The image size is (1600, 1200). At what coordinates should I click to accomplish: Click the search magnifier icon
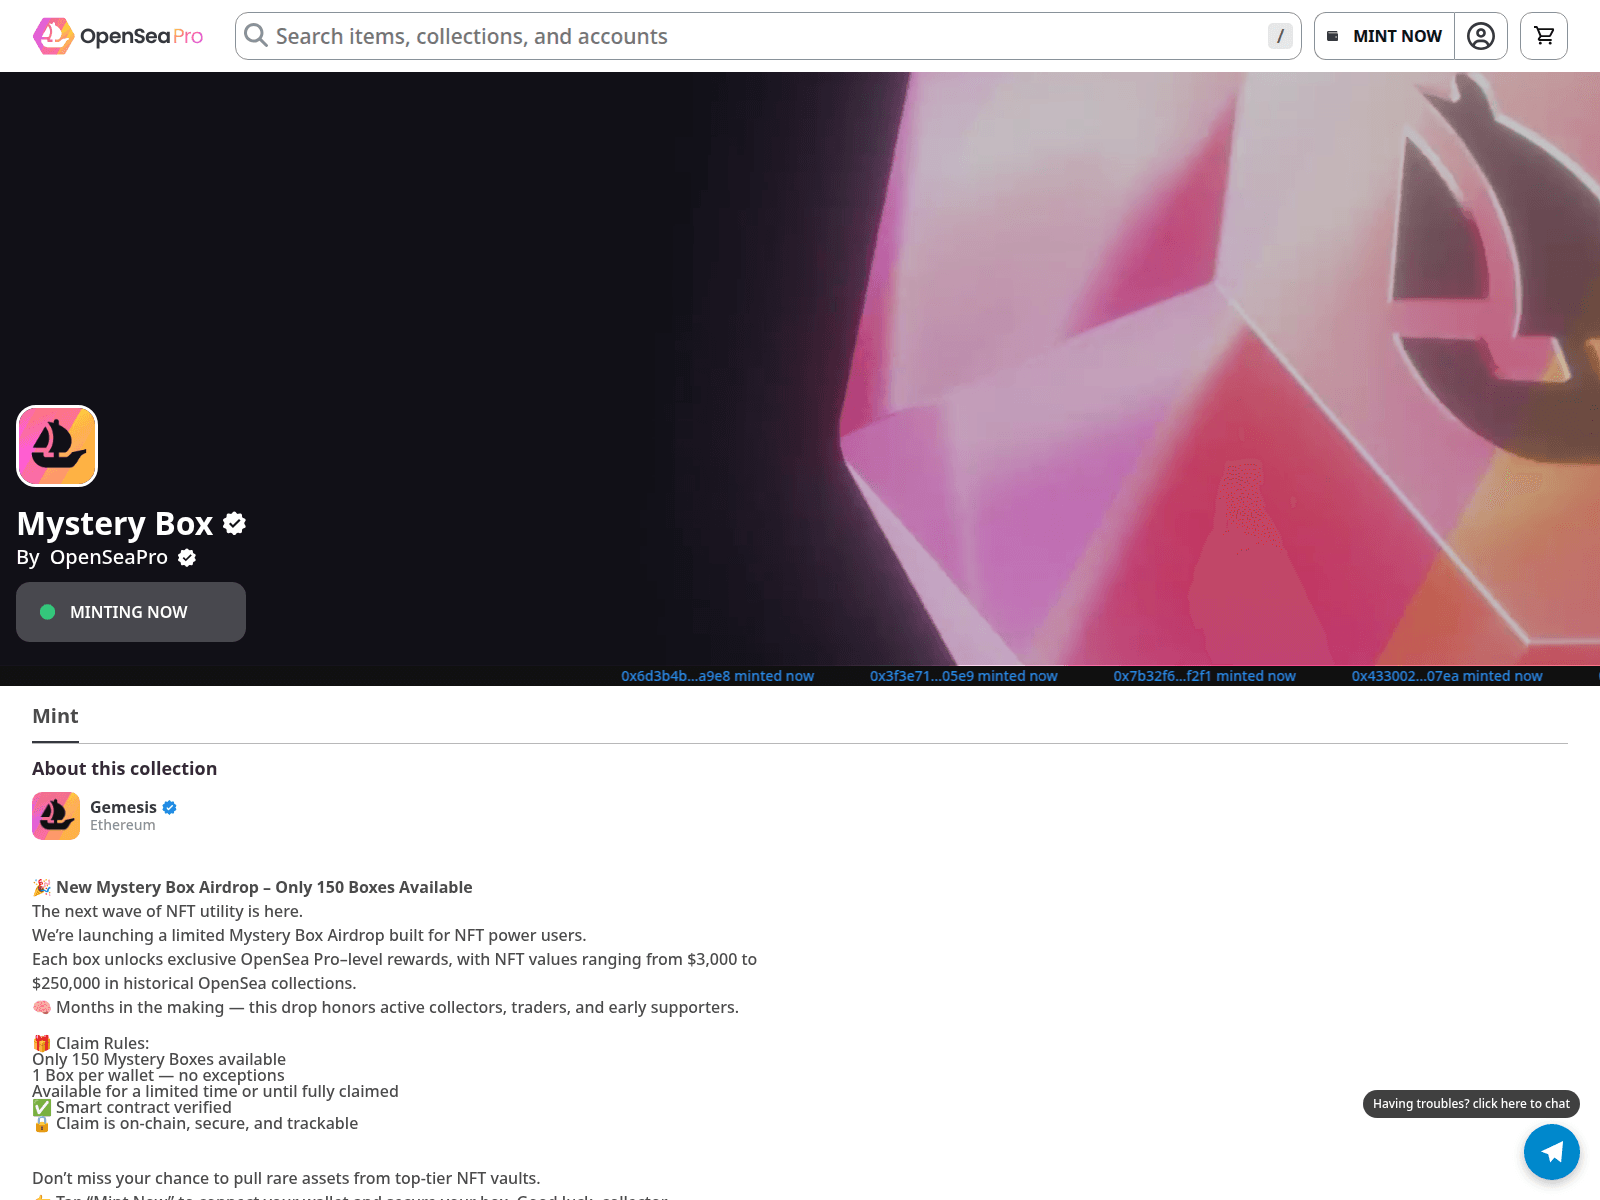256,36
